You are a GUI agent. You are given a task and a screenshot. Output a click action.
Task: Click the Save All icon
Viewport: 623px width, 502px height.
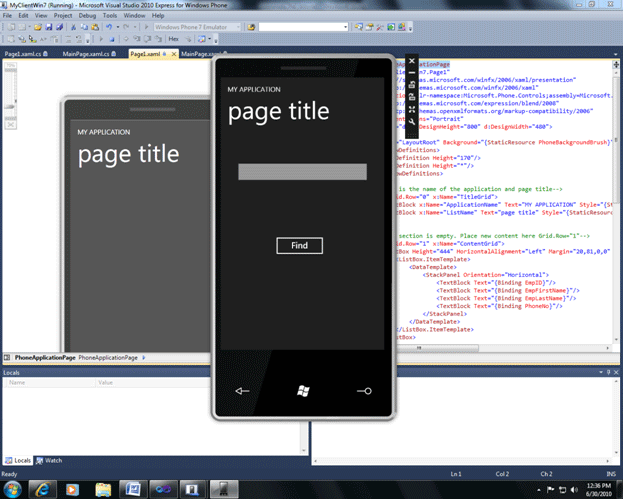pyautogui.click(x=59, y=27)
